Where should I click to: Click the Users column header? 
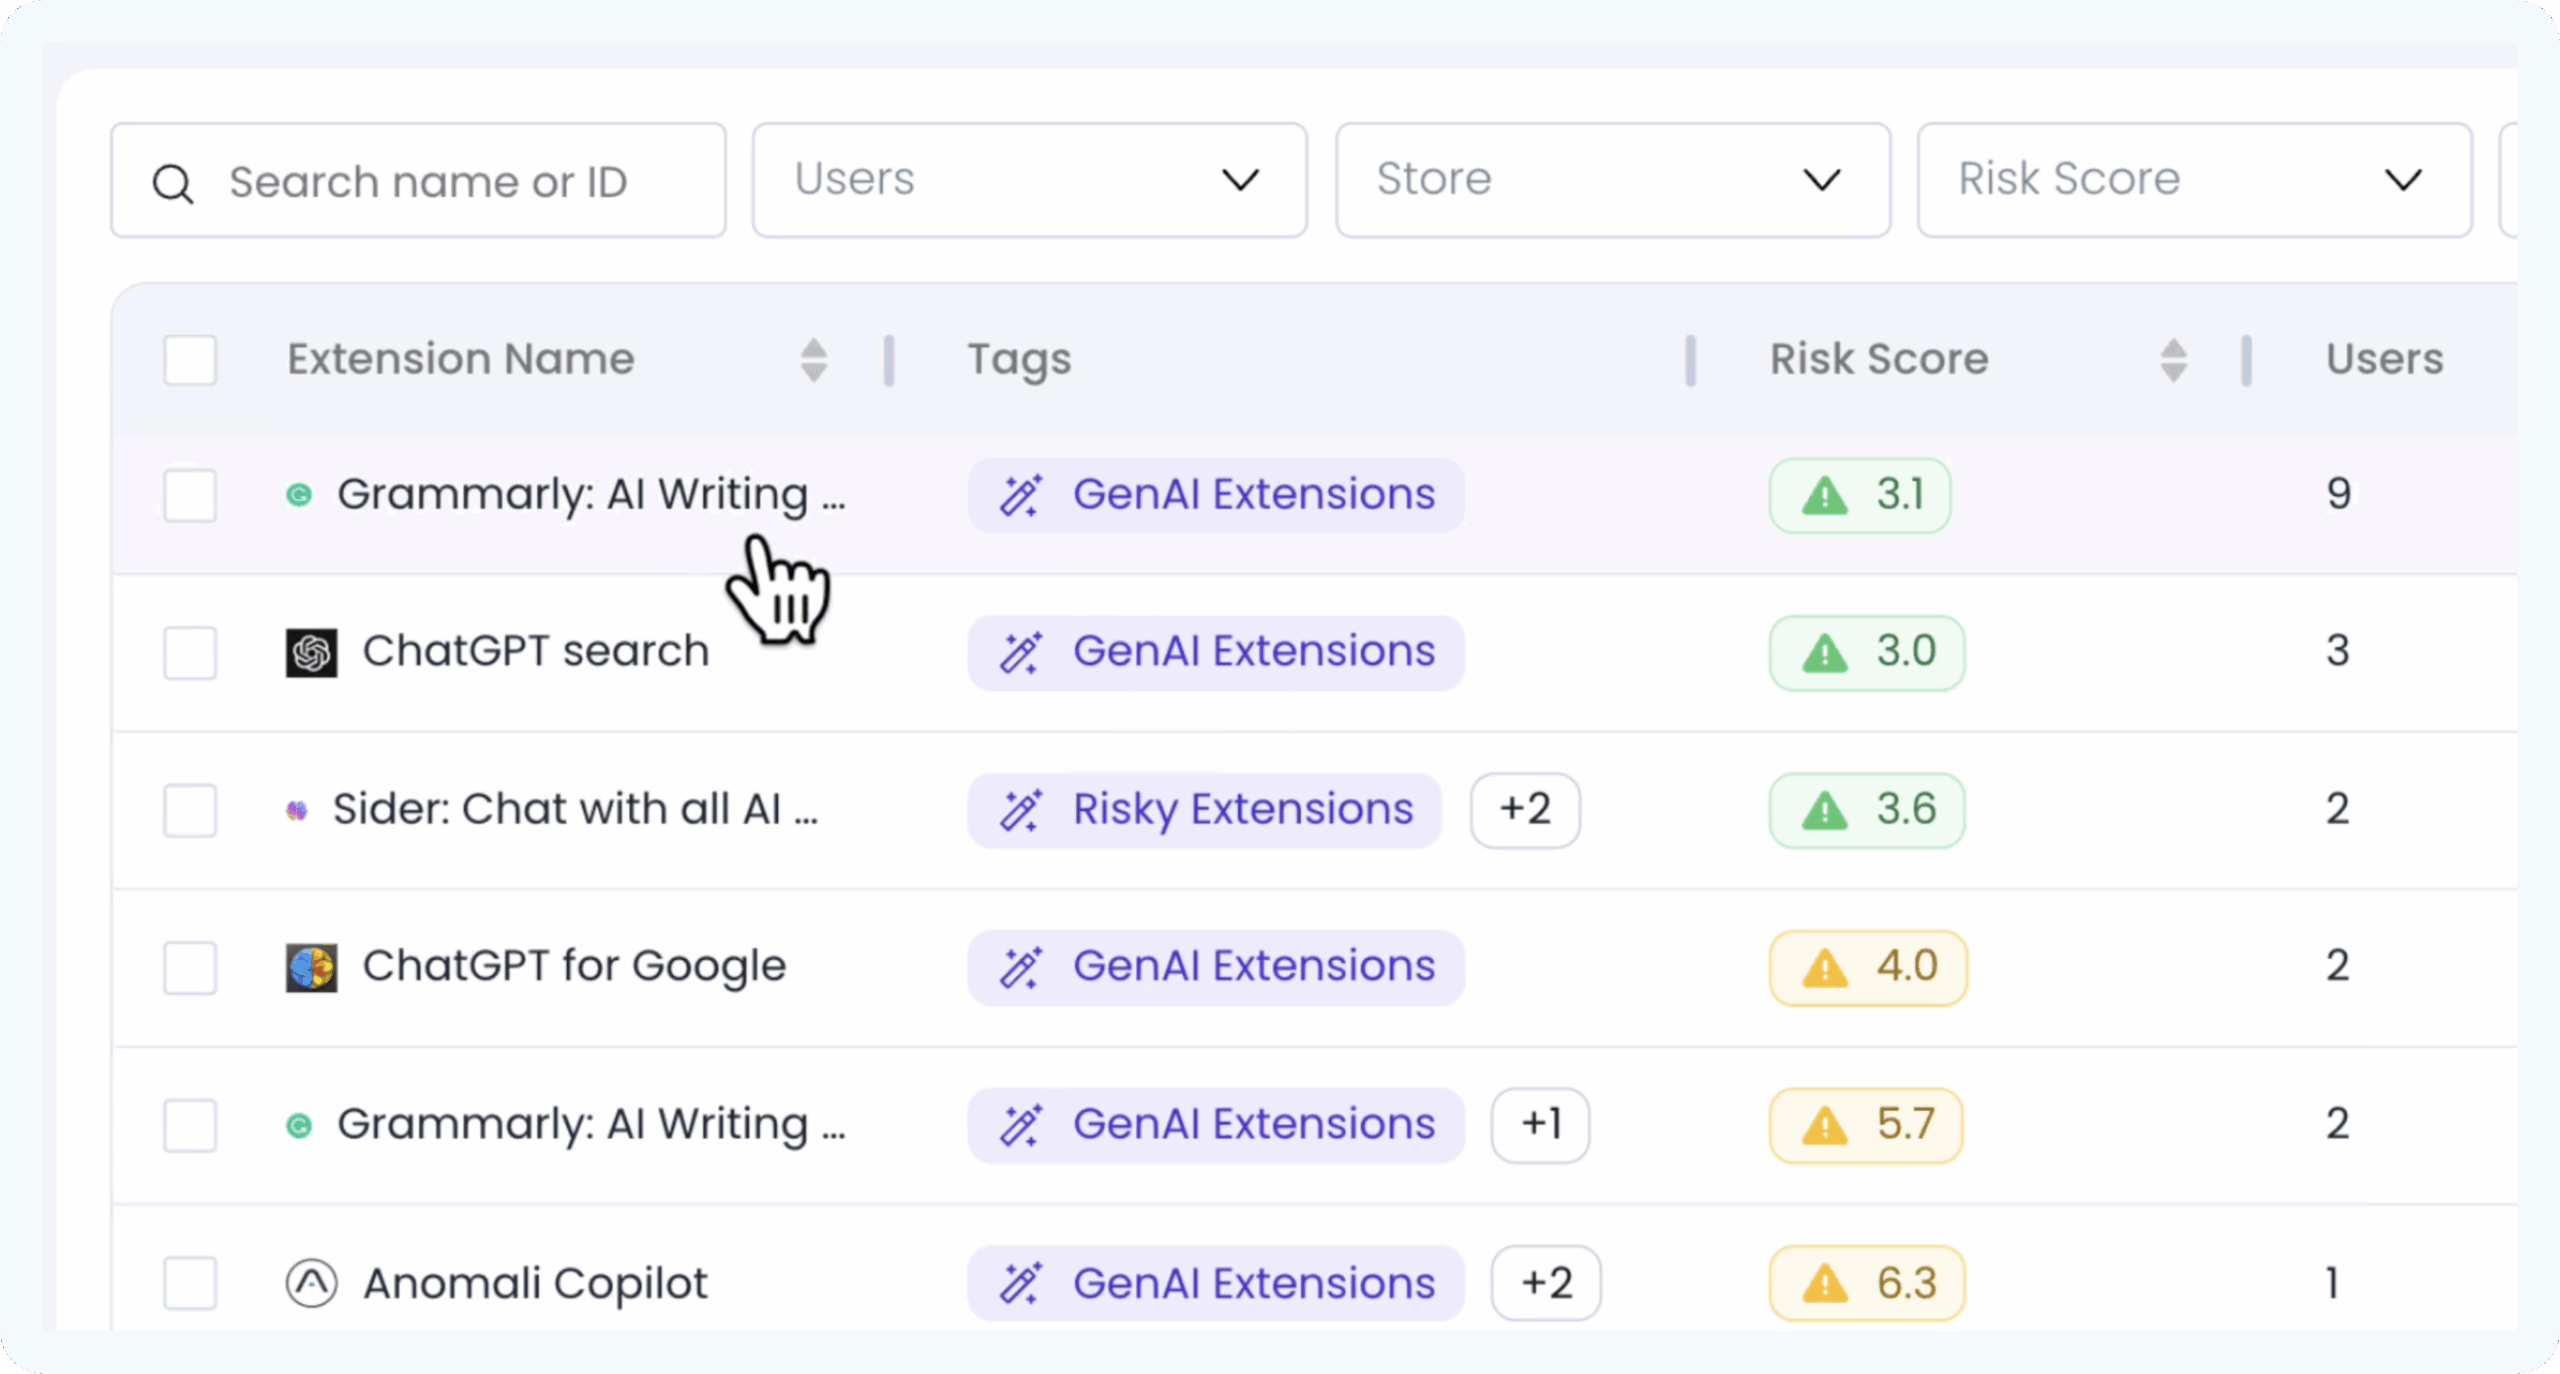[2384, 360]
